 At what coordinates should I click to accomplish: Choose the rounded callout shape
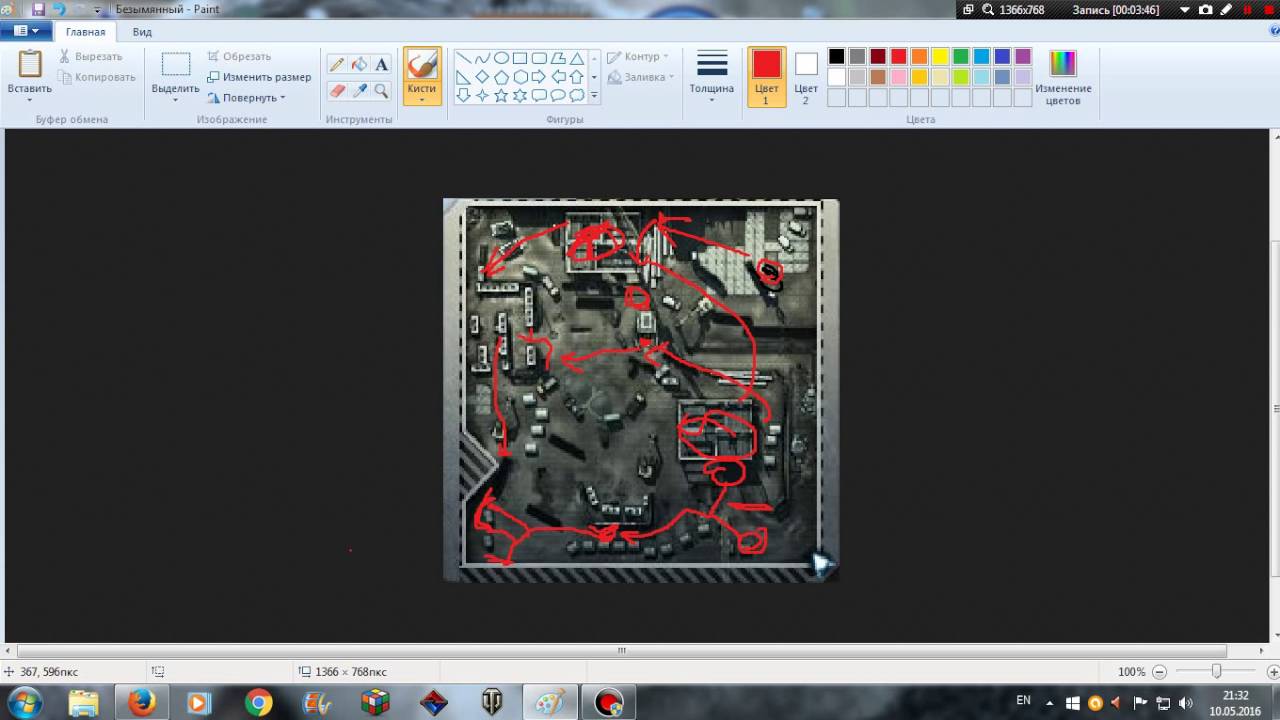pyautogui.click(x=539, y=96)
